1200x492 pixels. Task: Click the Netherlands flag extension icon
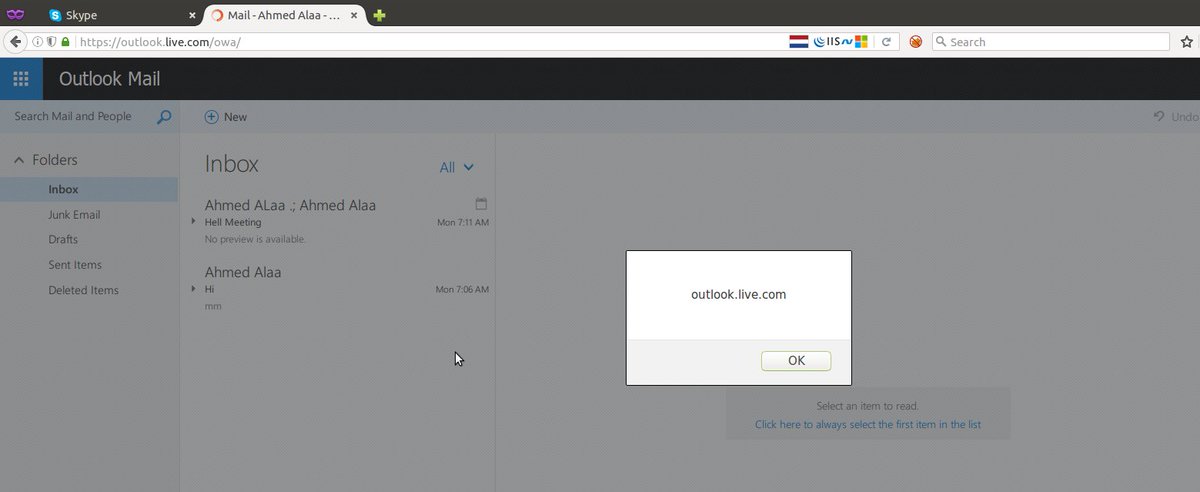coord(798,42)
